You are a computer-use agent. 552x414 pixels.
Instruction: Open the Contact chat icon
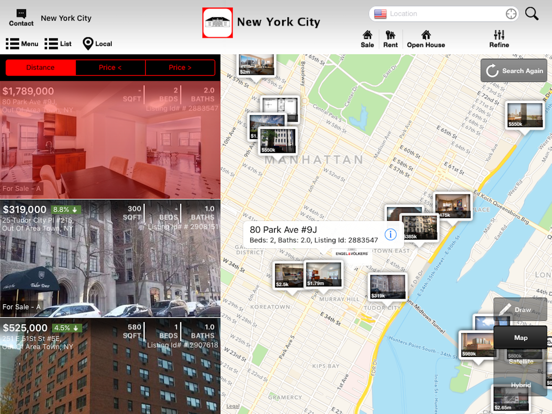tap(21, 18)
